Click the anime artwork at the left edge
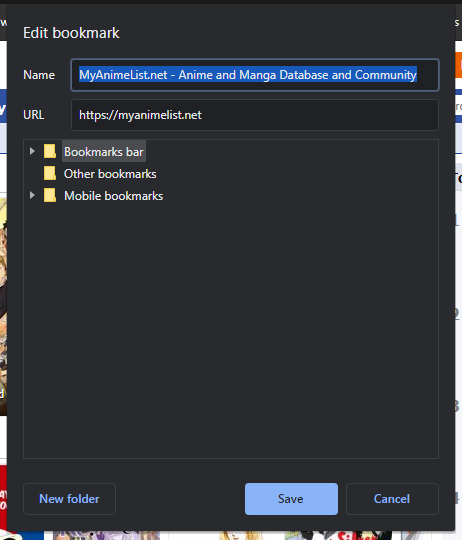 (x=3, y=307)
